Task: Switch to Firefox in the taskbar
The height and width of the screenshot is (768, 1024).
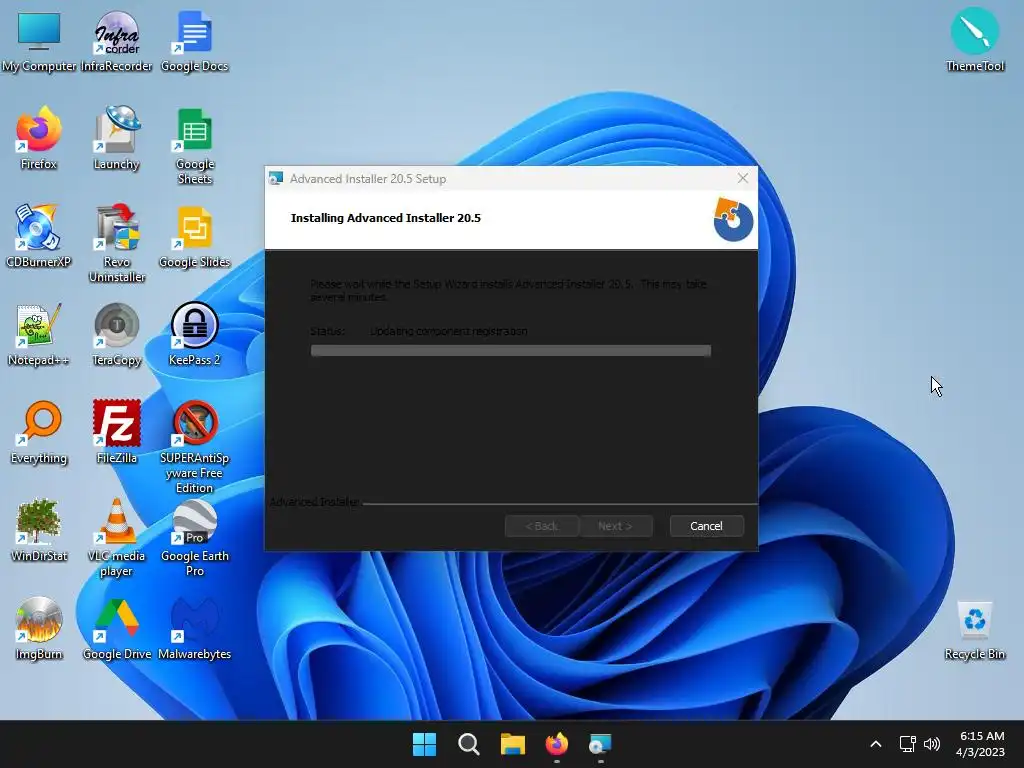Action: coord(556,744)
